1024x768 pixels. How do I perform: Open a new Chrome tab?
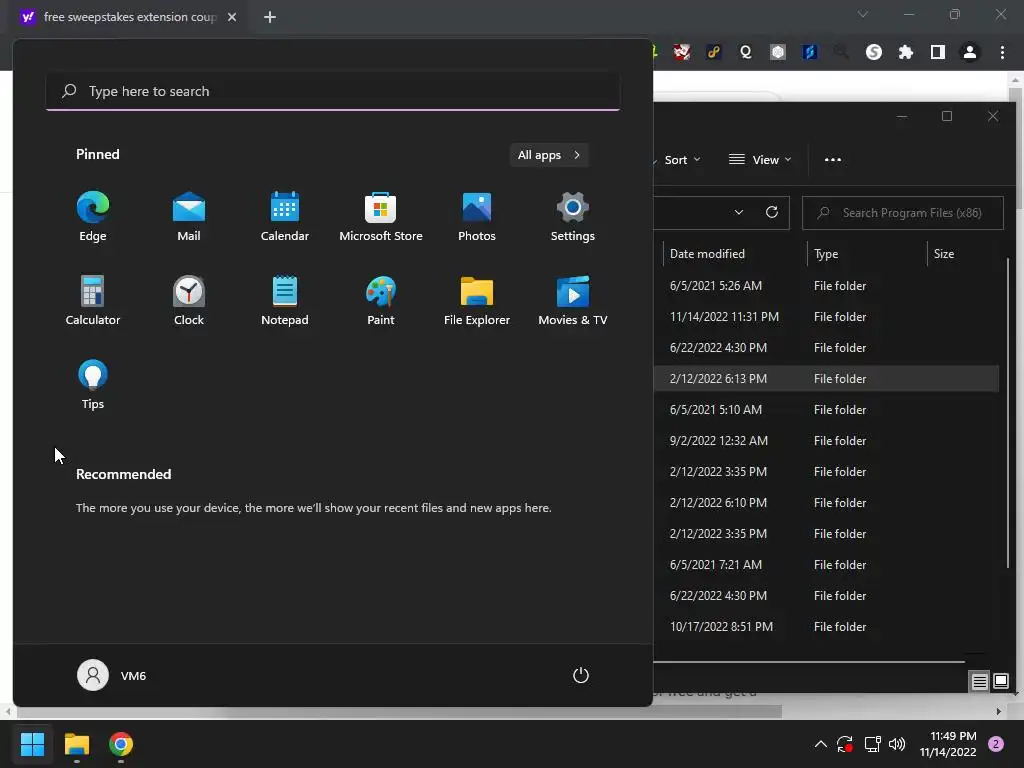(270, 17)
